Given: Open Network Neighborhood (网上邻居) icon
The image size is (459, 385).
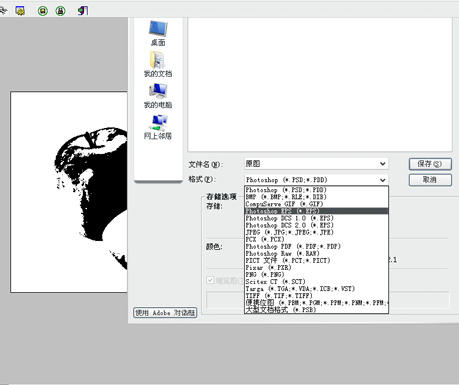Looking at the screenshot, I should point(158,122).
